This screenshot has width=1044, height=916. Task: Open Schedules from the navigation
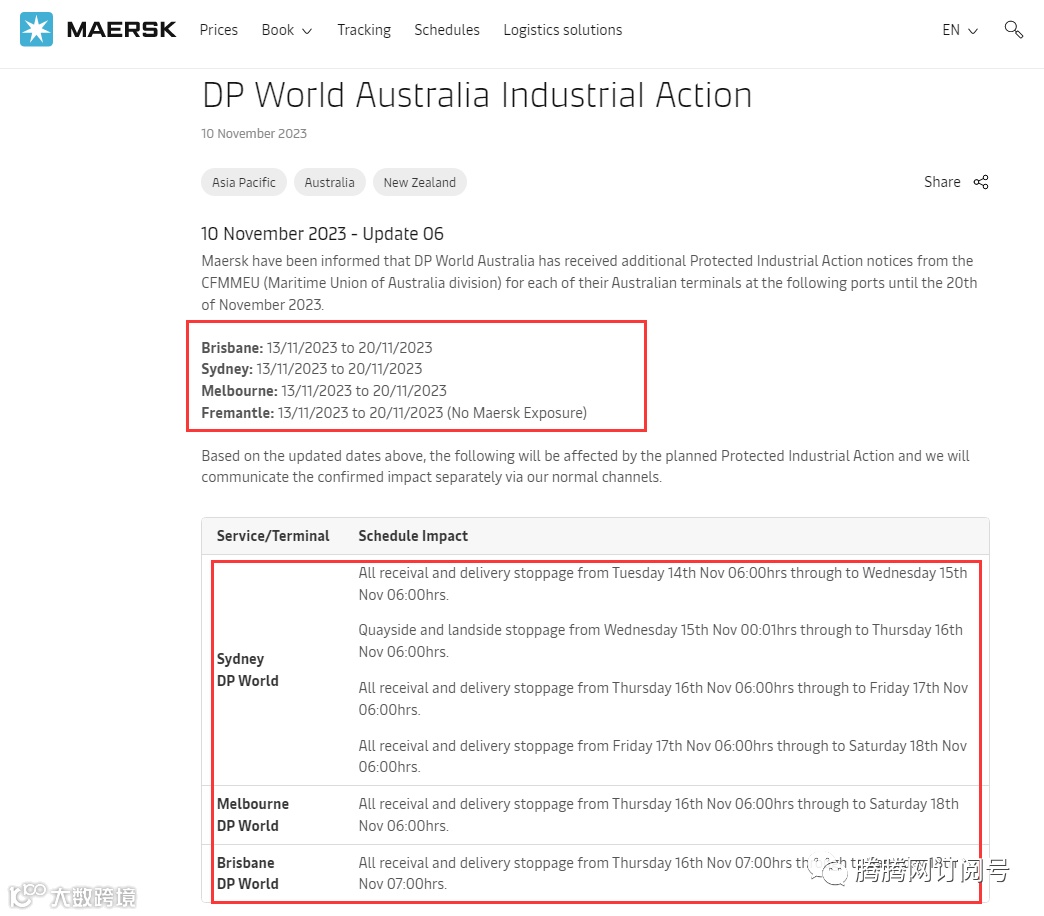(x=447, y=30)
